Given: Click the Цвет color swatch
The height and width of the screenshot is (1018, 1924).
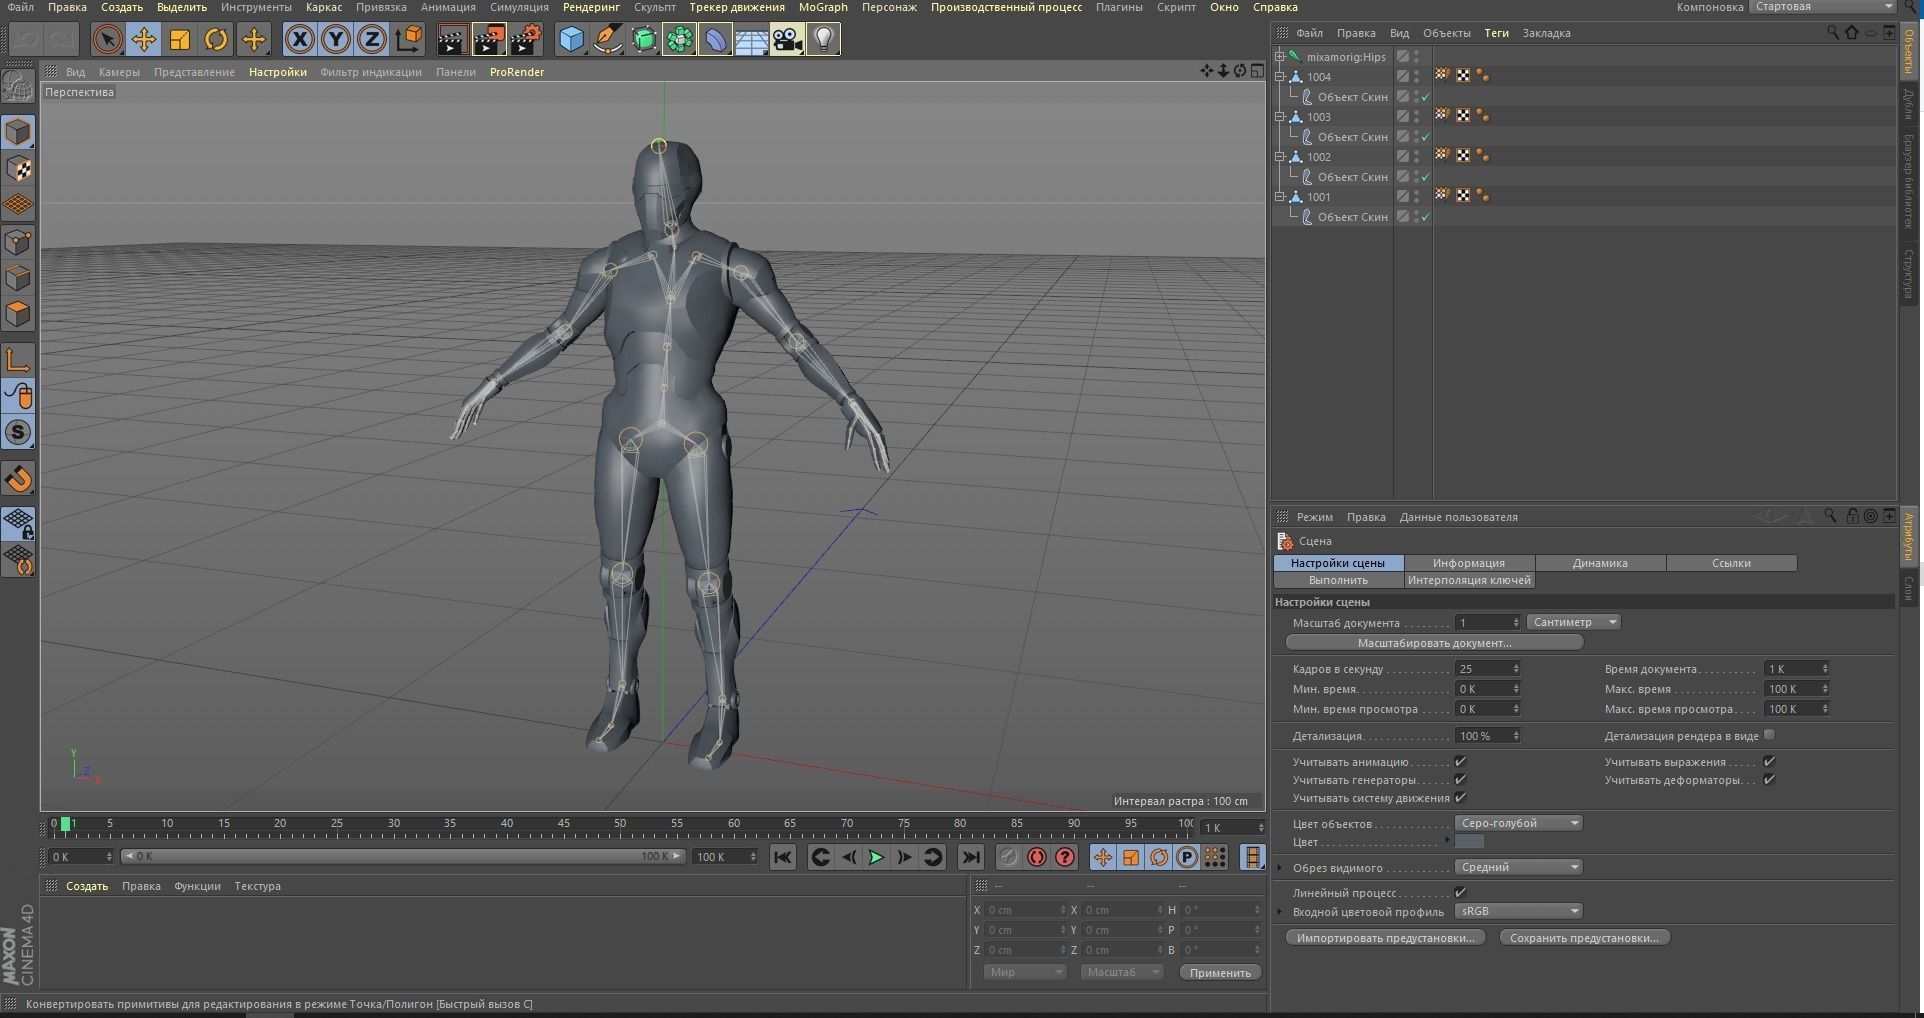Looking at the screenshot, I should (1469, 842).
